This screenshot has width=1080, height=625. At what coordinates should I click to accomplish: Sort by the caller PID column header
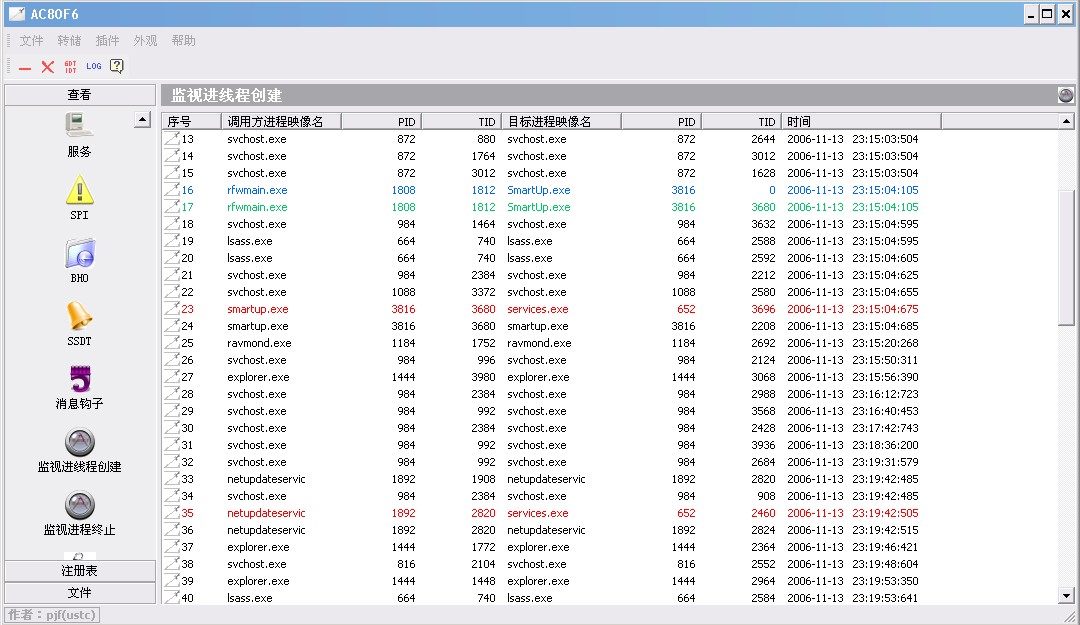click(x=381, y=121)
